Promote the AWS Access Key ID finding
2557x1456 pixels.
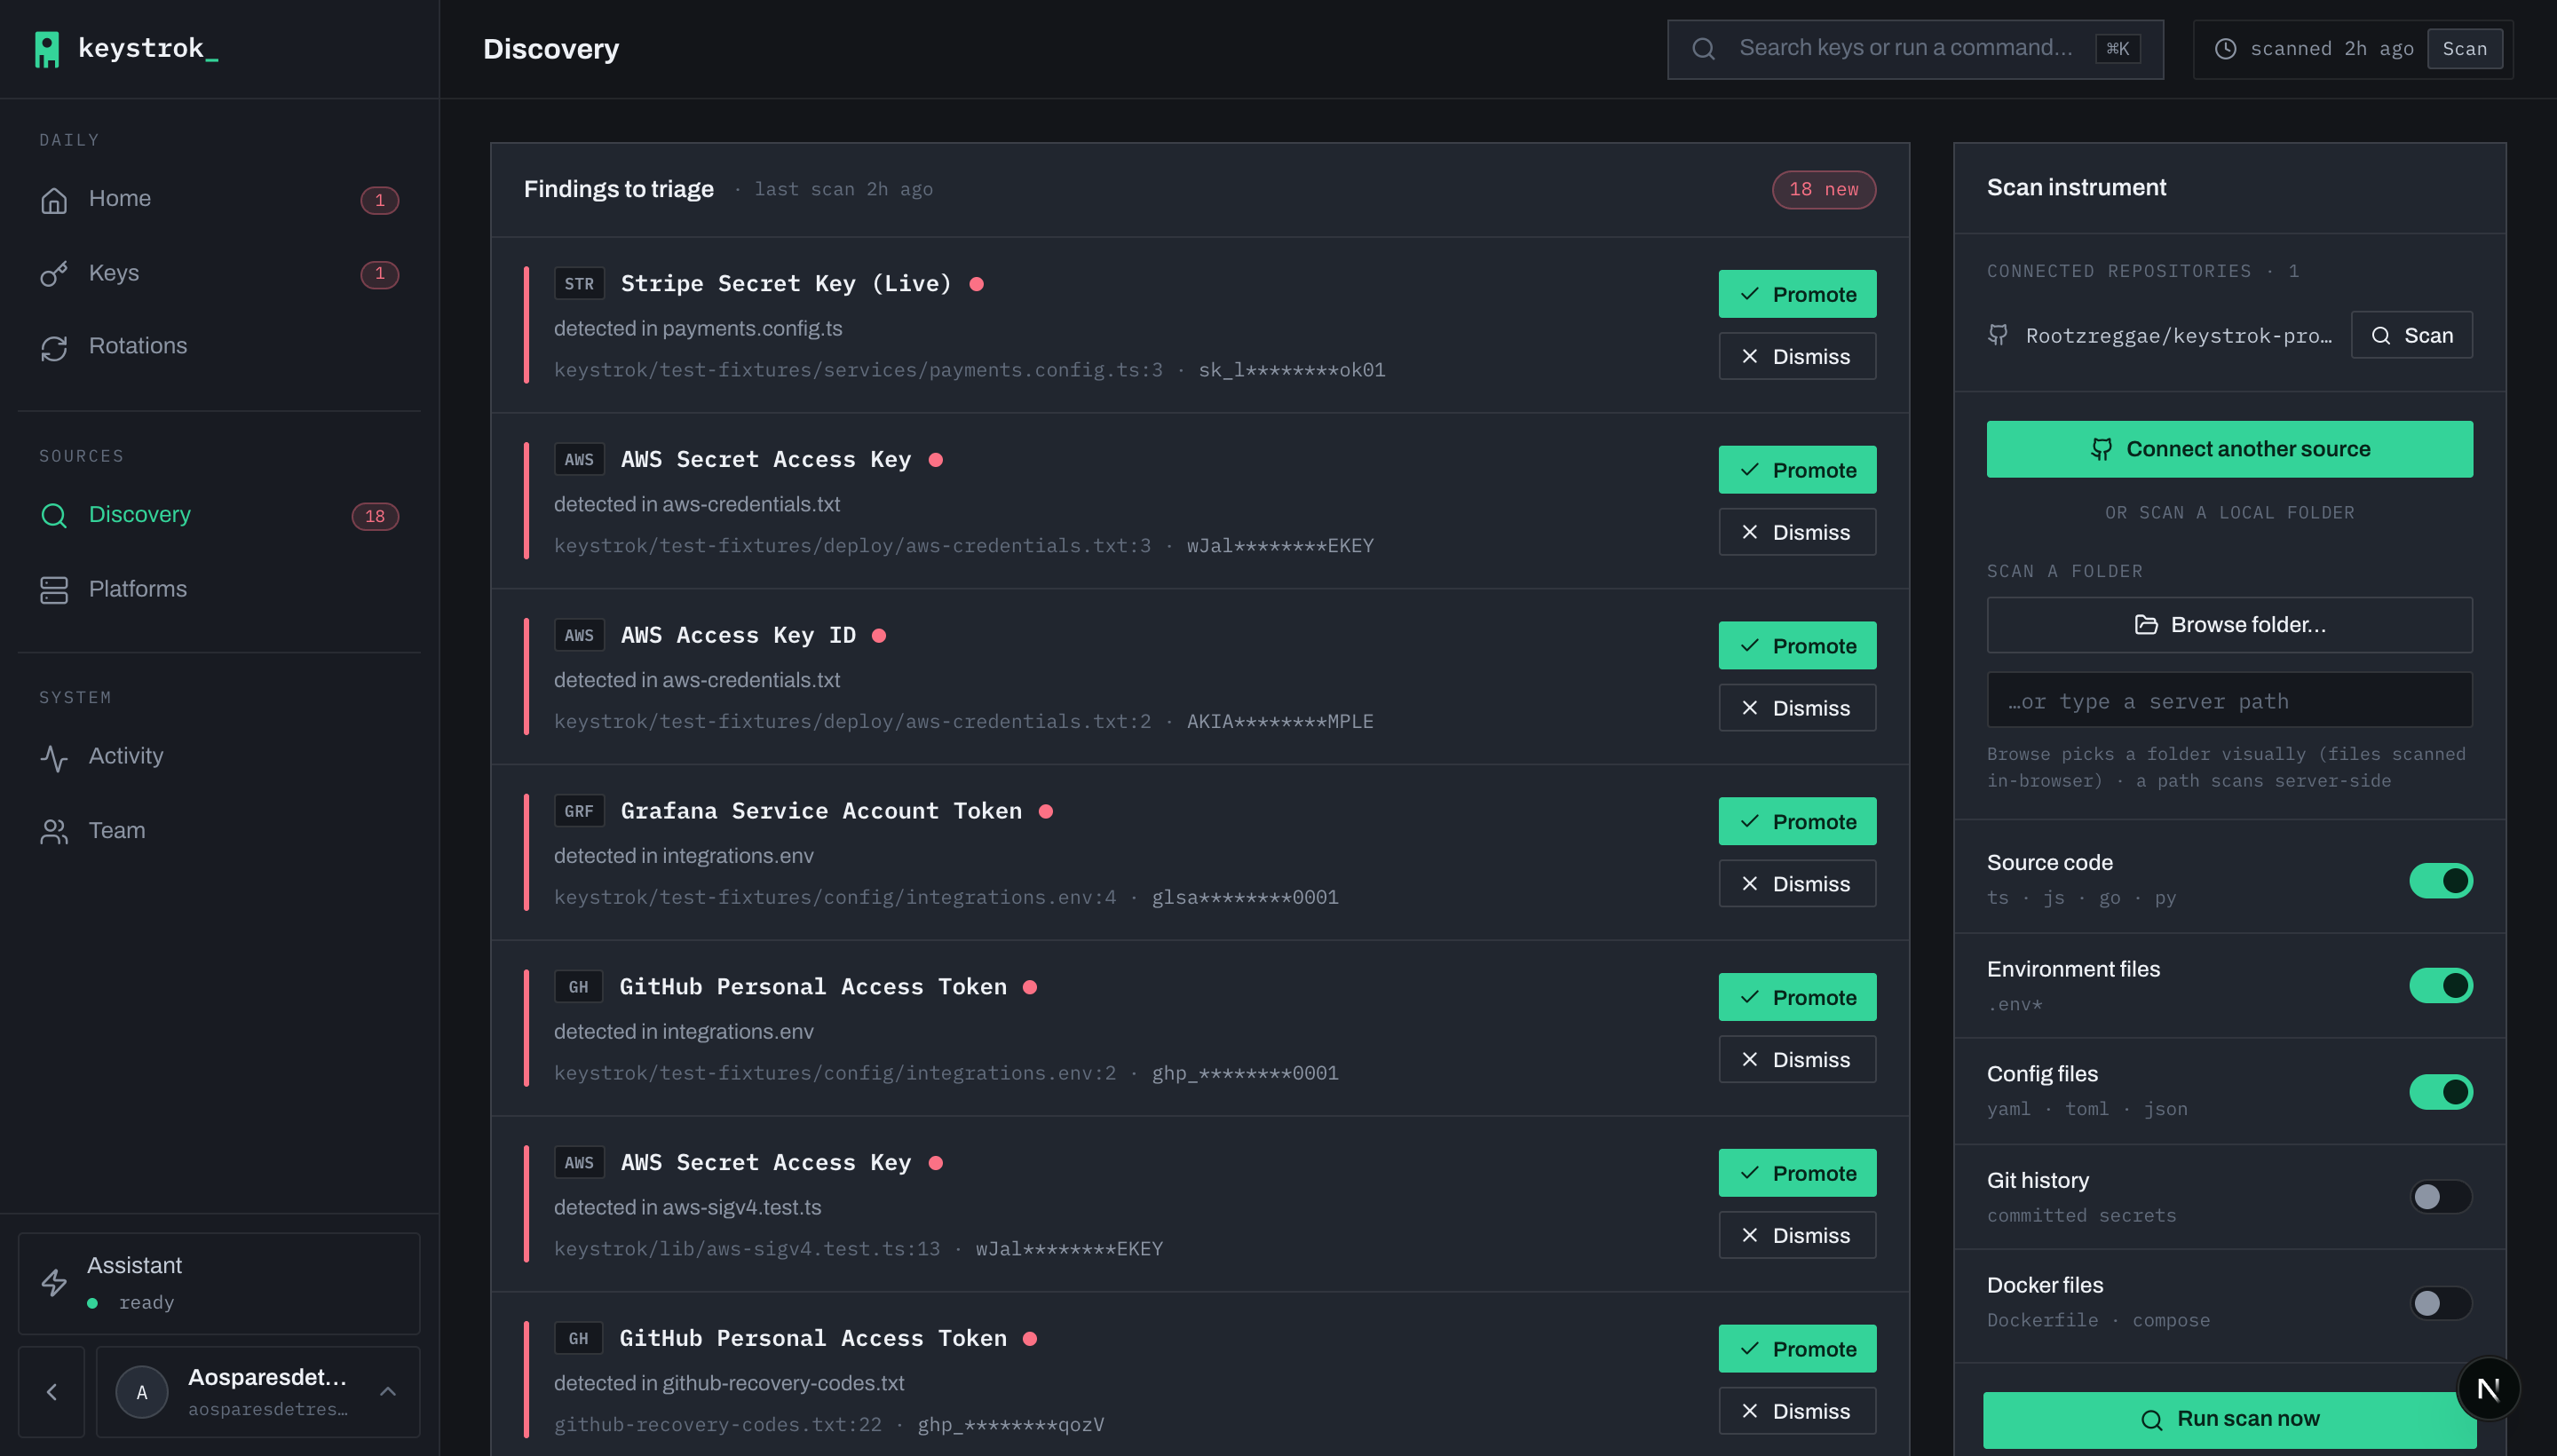[1797, 646]
